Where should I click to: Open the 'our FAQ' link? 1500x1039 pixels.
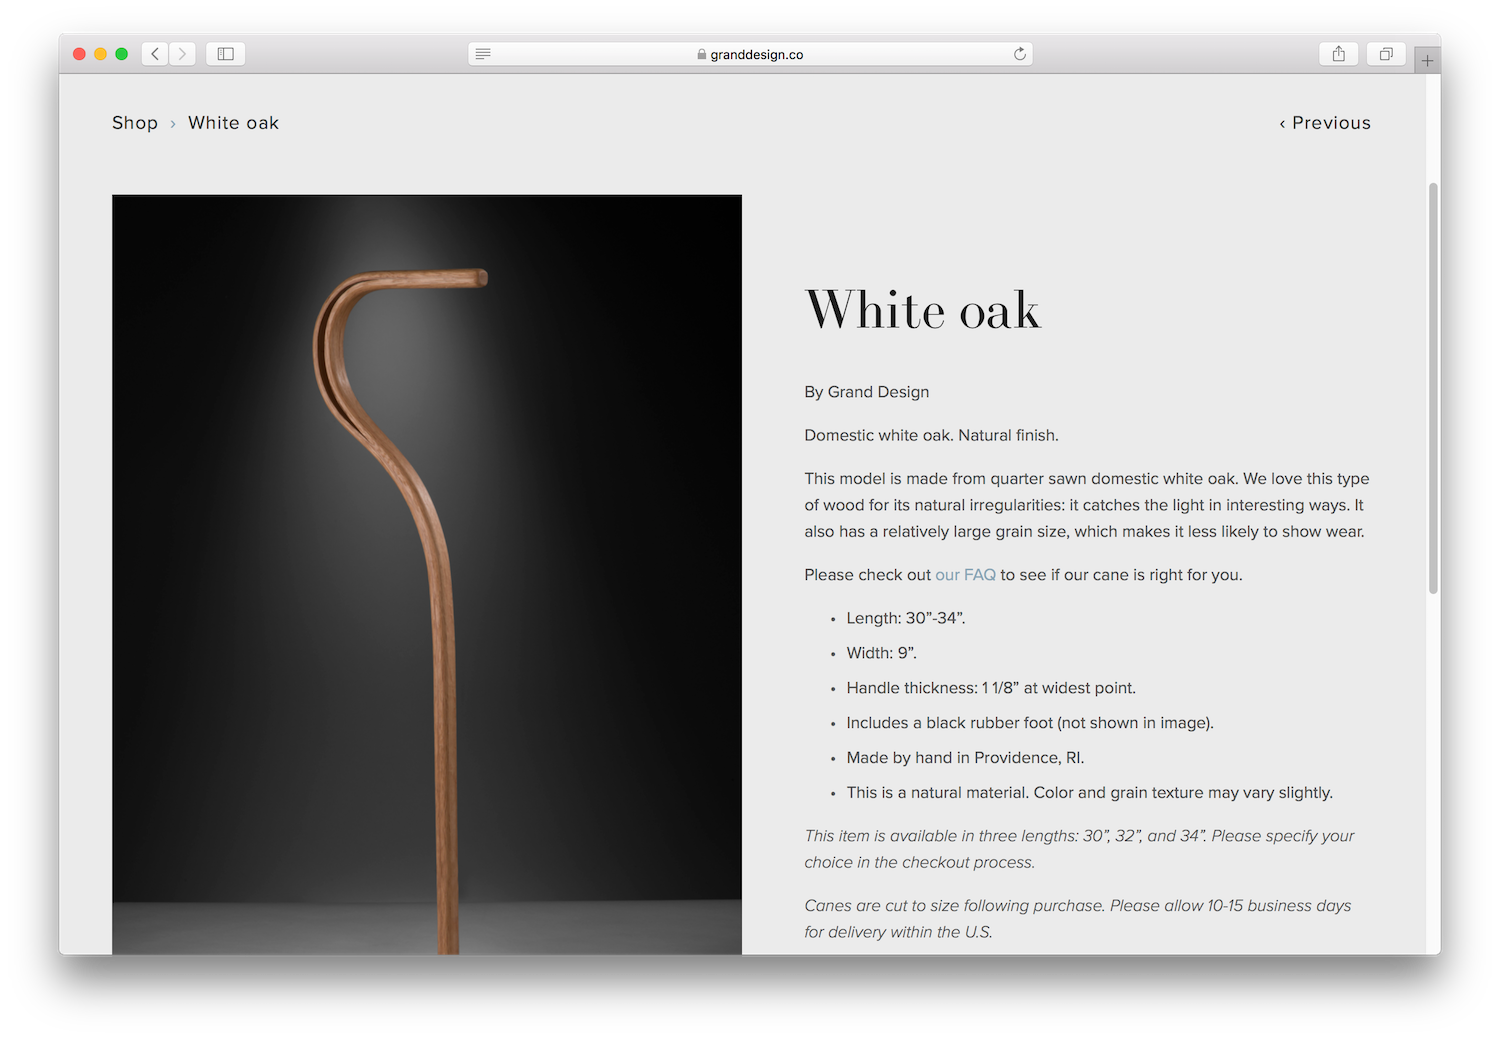point(965,575)
